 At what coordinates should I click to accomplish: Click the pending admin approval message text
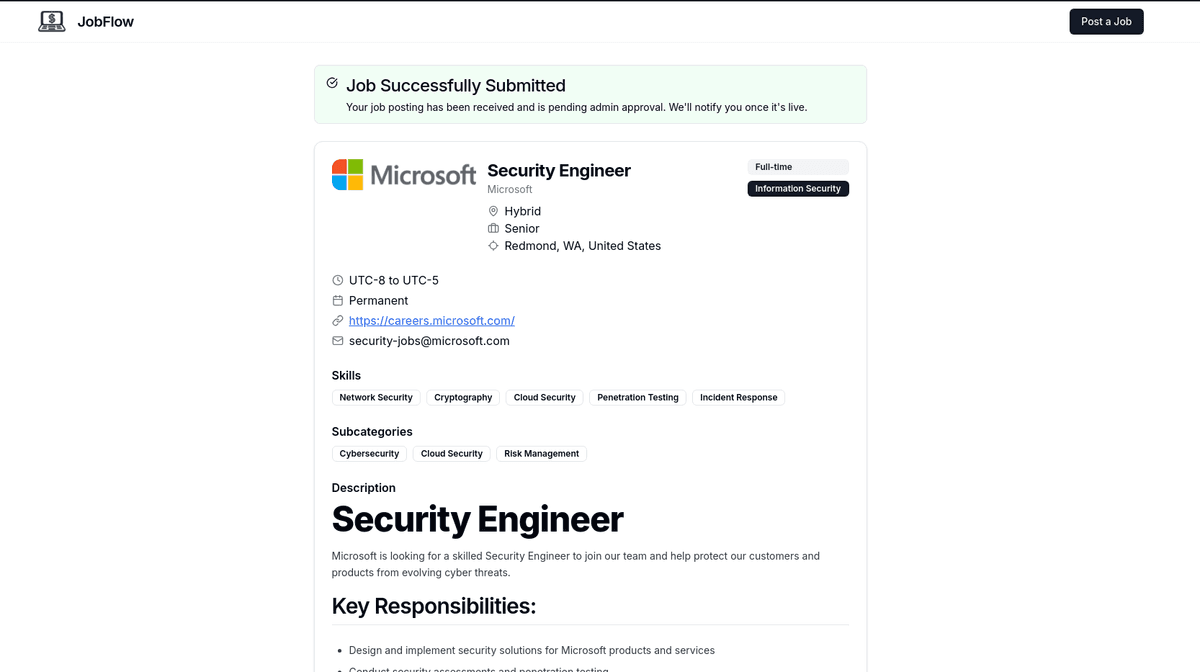(x=576, y=107)
